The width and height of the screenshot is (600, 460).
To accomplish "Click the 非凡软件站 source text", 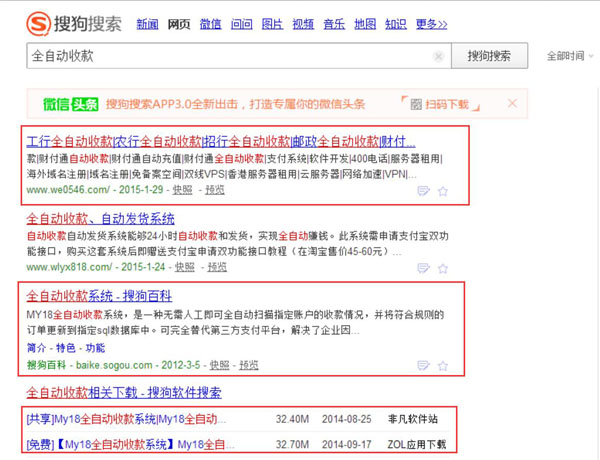I will coord(412,419).
